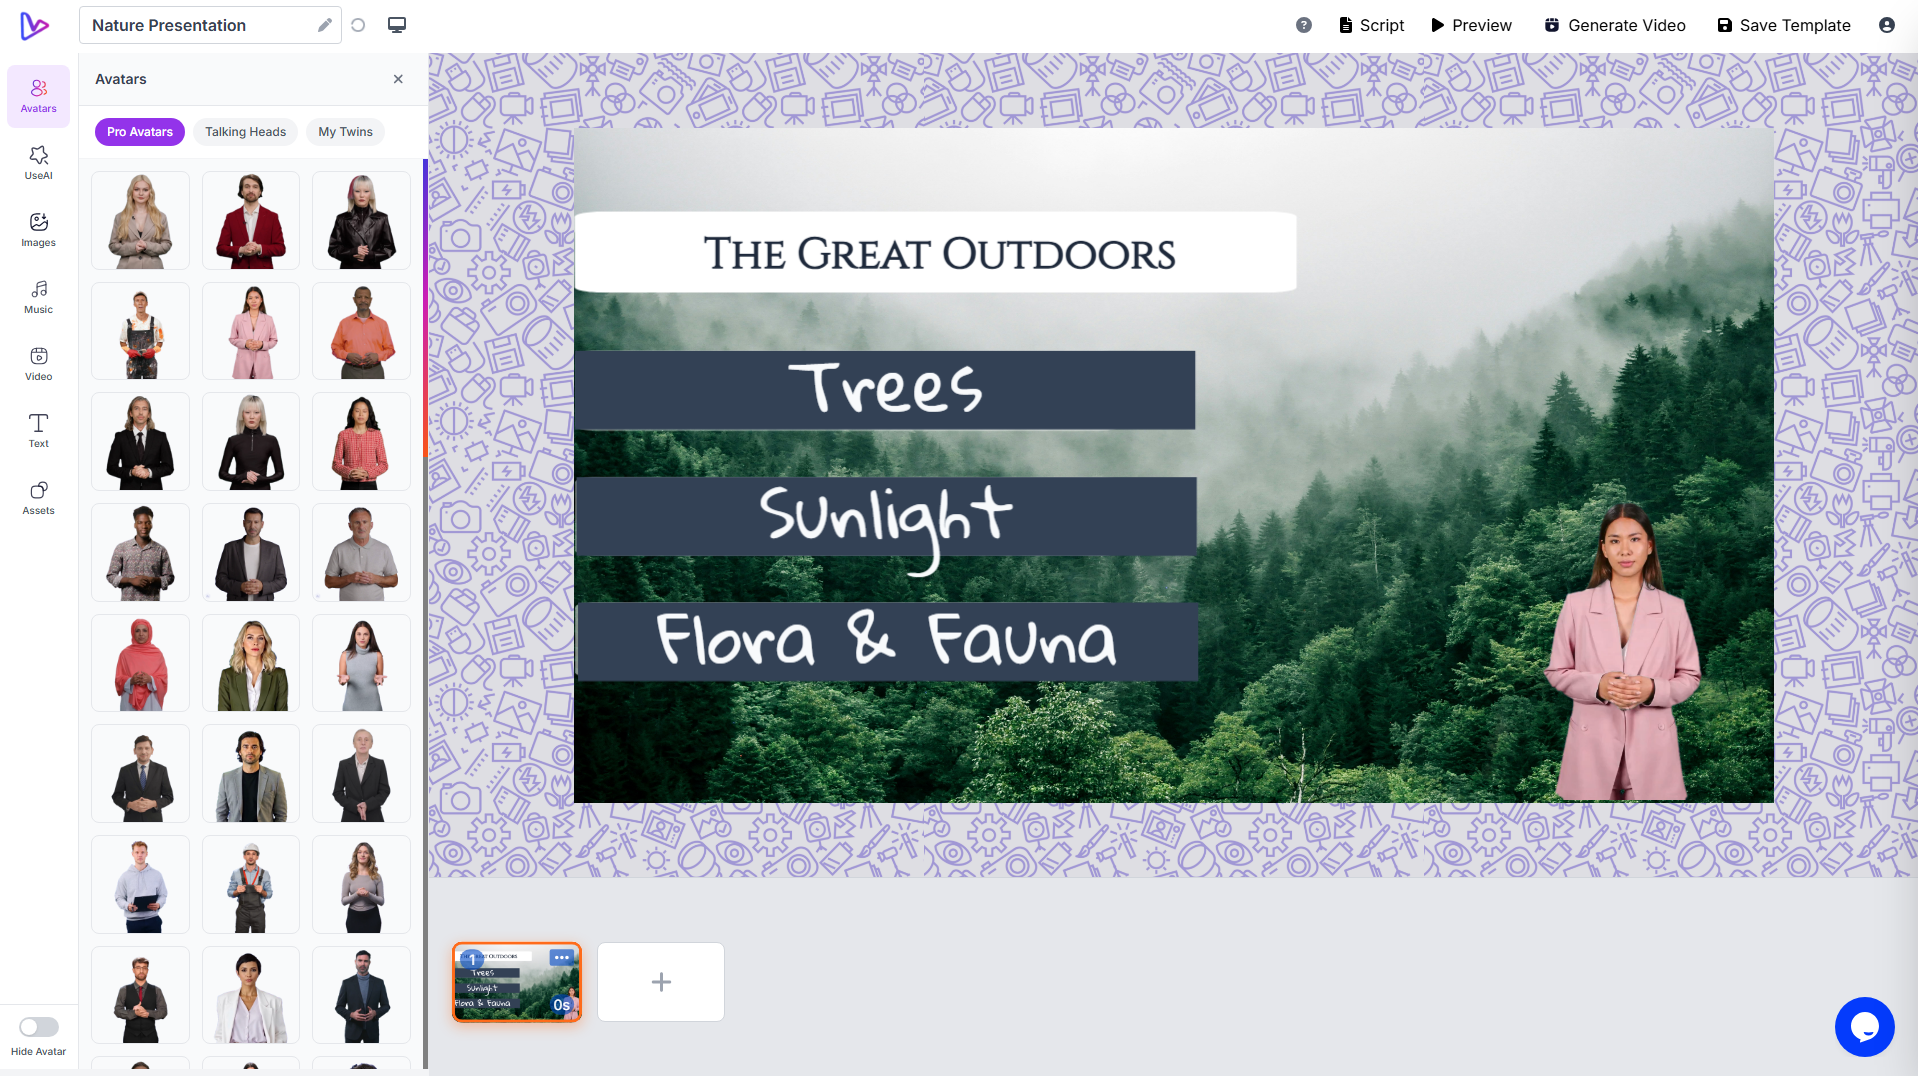The width and height of the screenshot is (1918, 1076).
Task: Click Generate Video button
Action: (x=1615, y=25)
